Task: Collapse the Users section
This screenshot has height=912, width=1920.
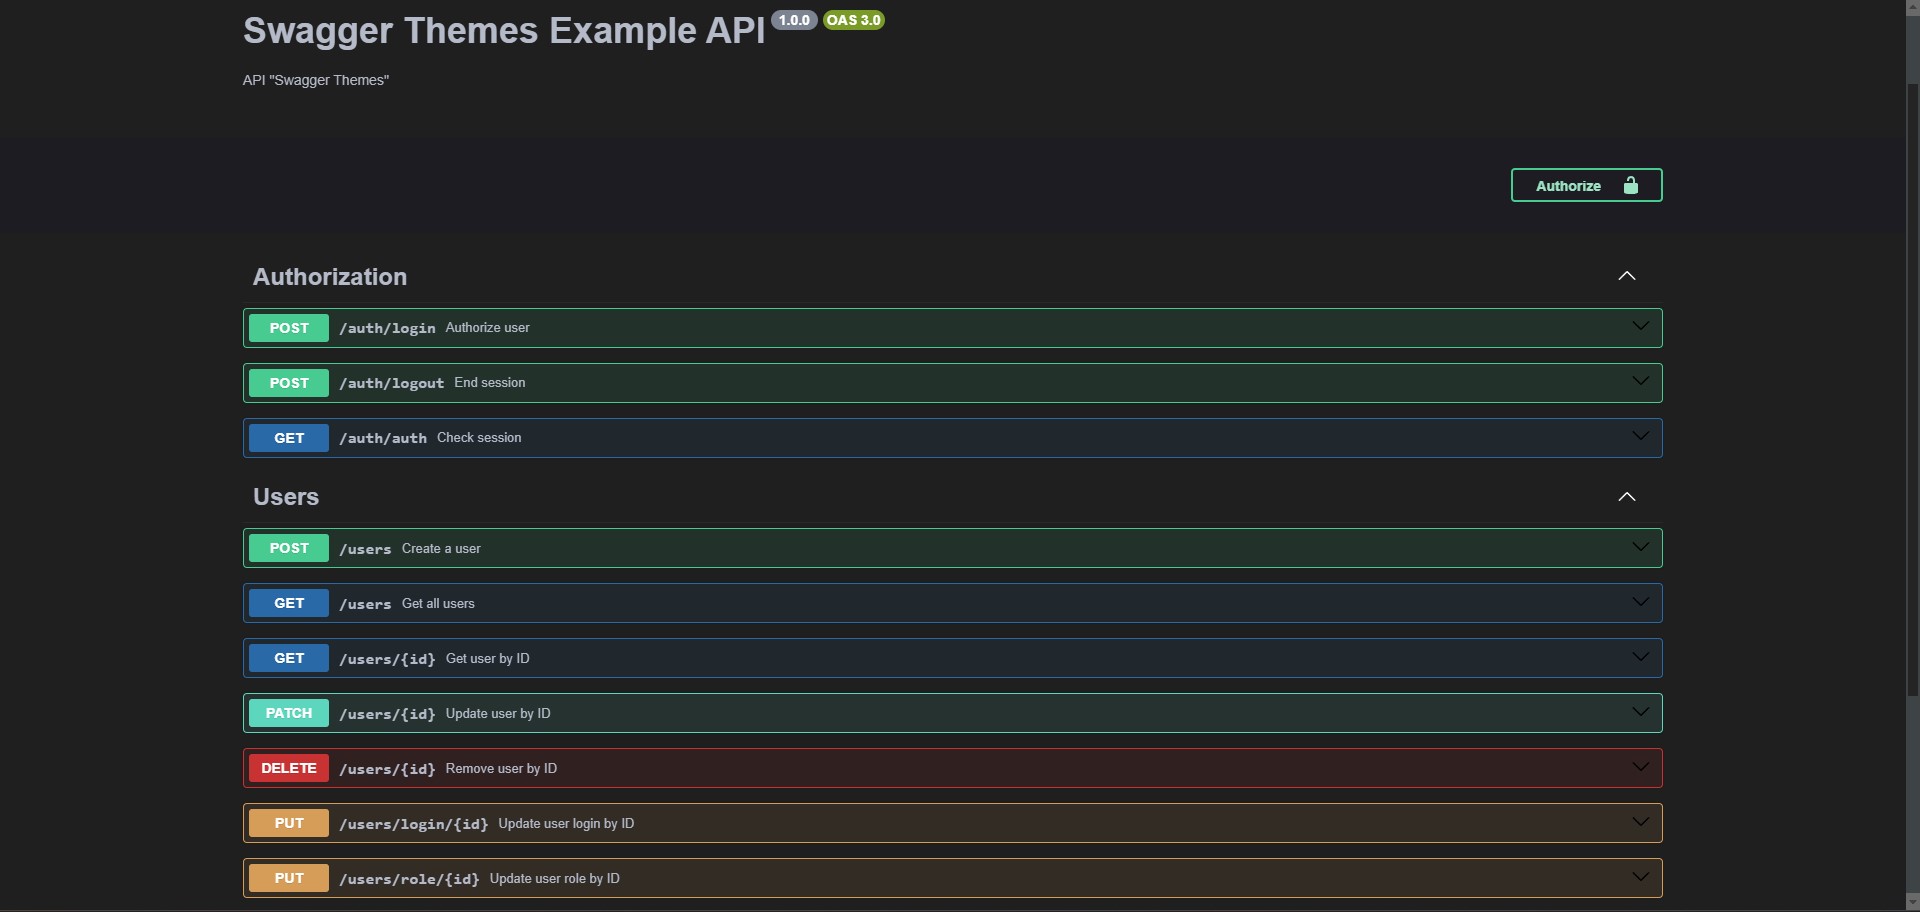Action: (1627, 497)
